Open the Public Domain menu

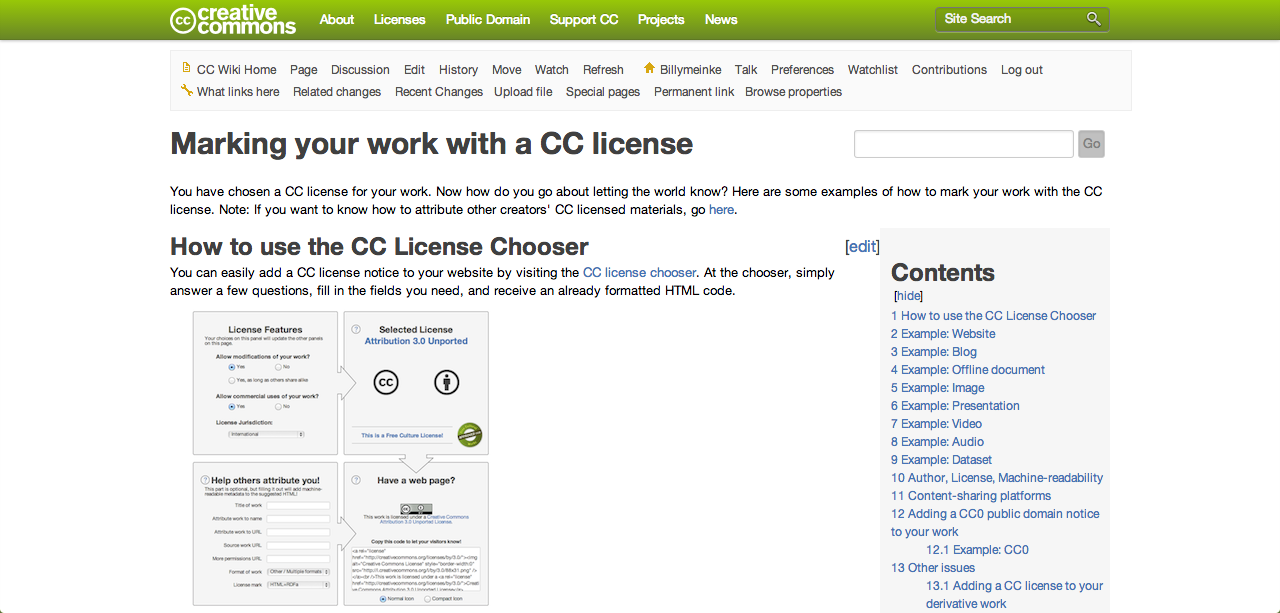pos(488,19)
